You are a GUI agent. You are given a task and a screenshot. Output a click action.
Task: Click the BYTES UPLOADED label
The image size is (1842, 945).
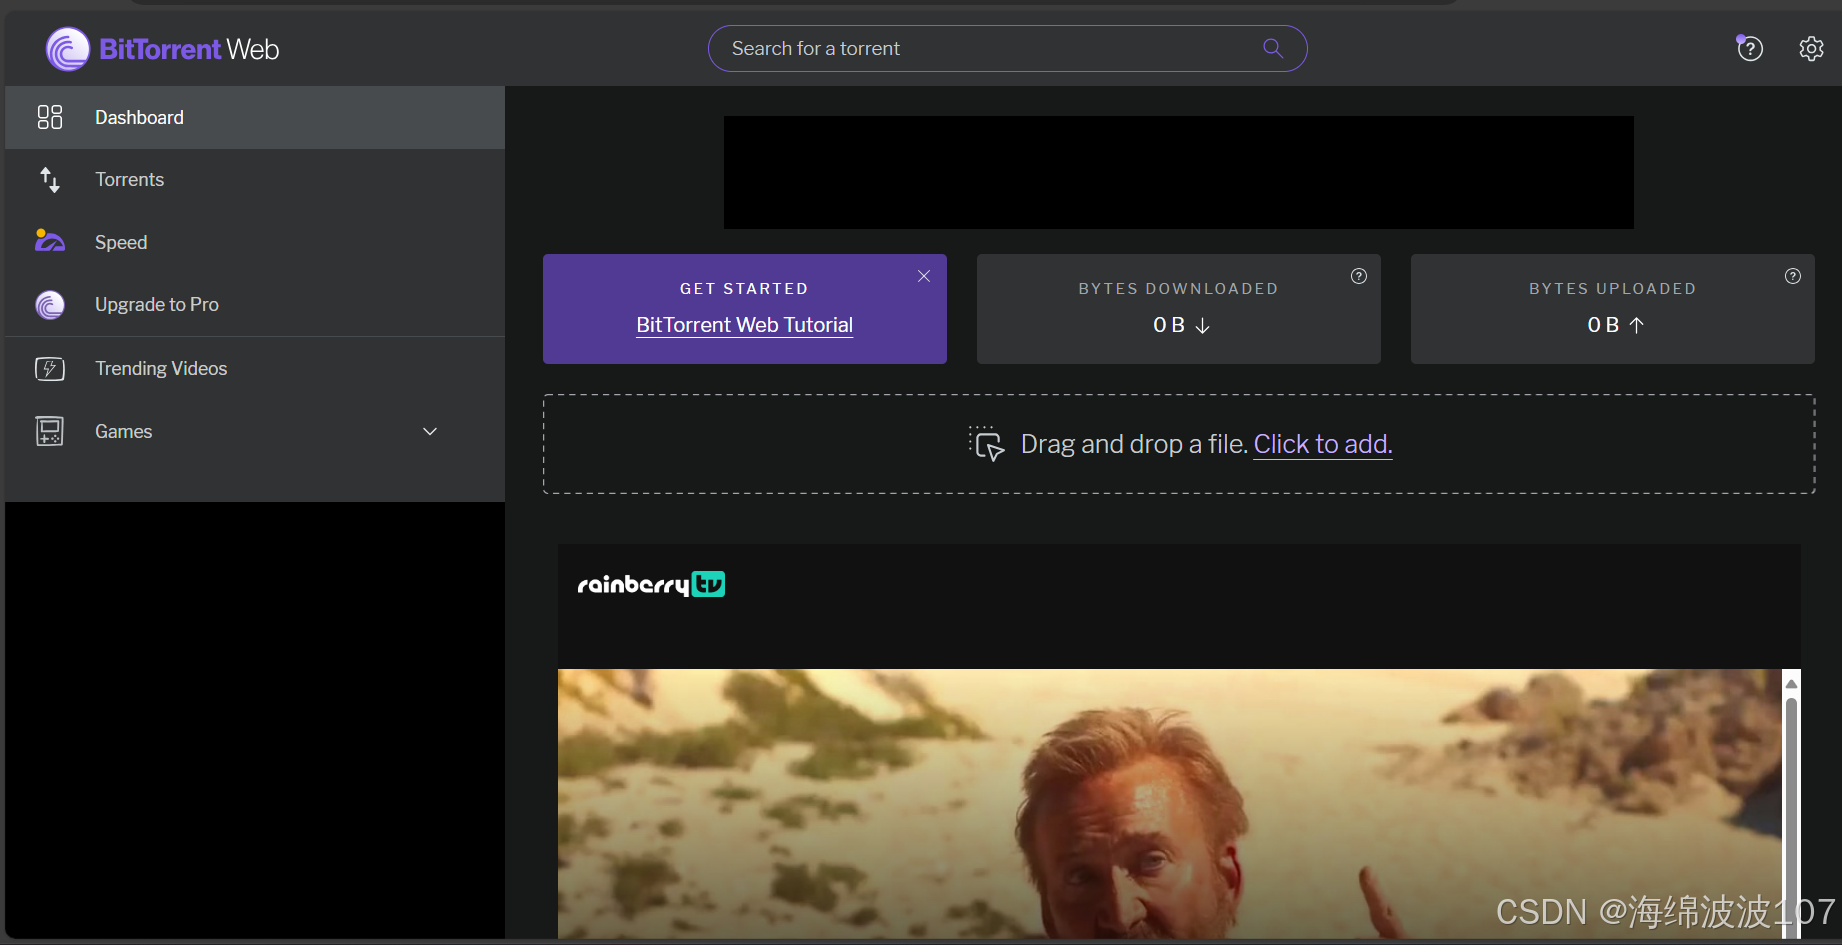pyautogui.click(x=1612, y=289)
